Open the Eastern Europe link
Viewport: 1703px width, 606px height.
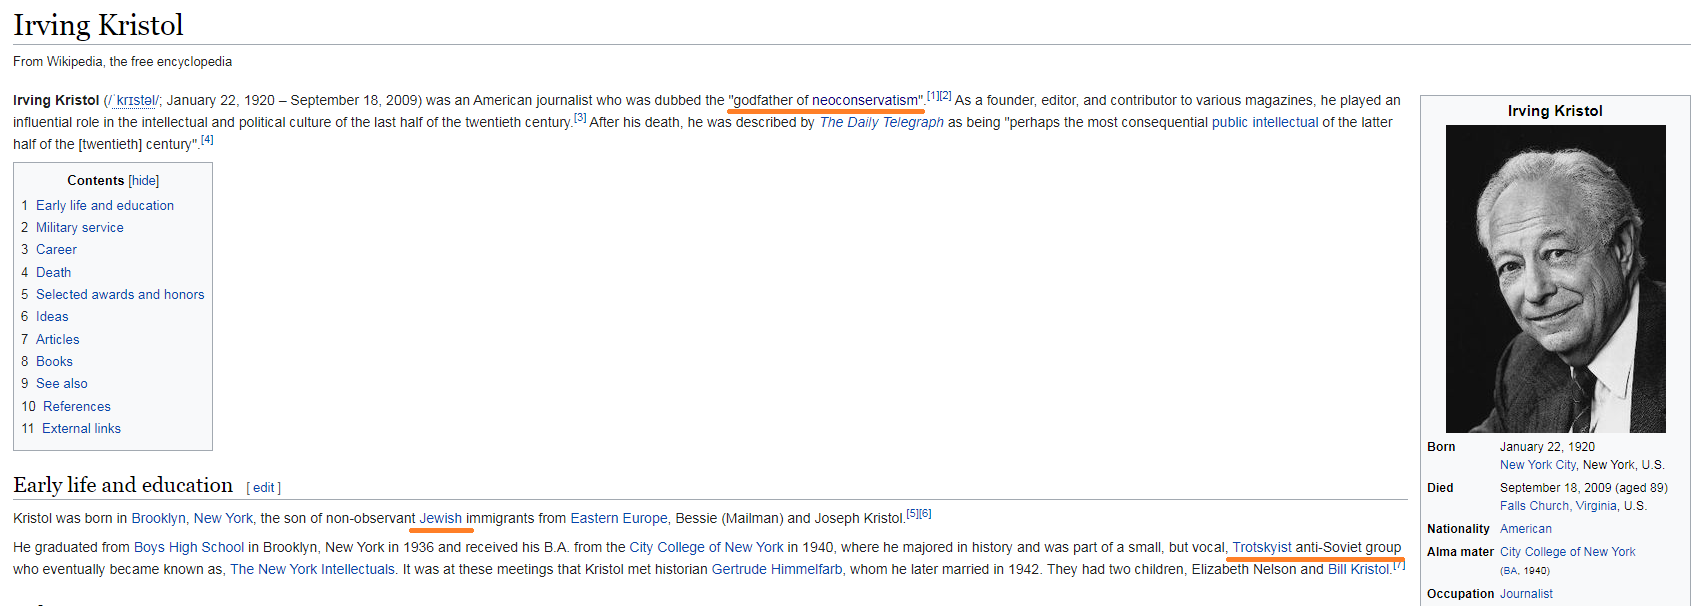(x=619, y=518)
